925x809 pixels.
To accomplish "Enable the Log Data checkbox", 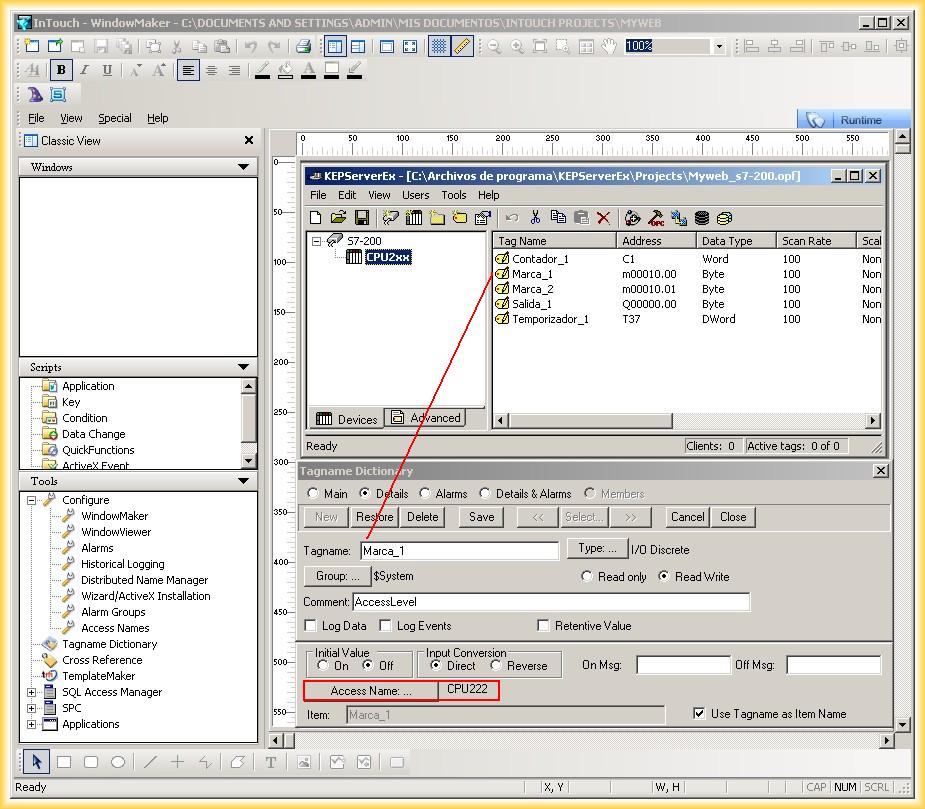I will (311, 626).
